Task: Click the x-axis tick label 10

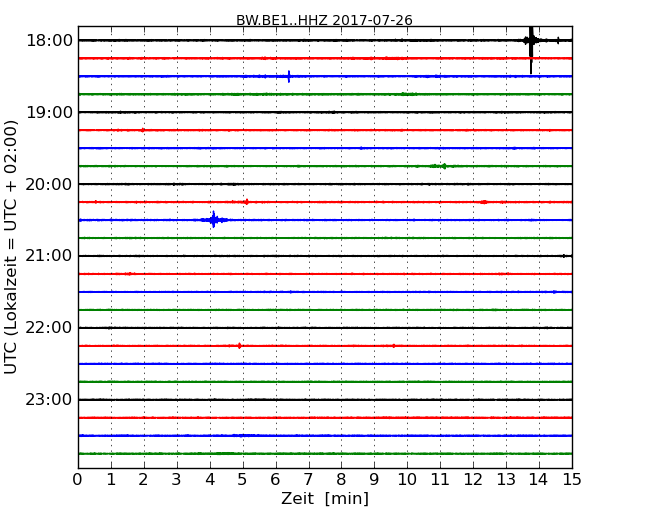Action: tap(407, 479)
